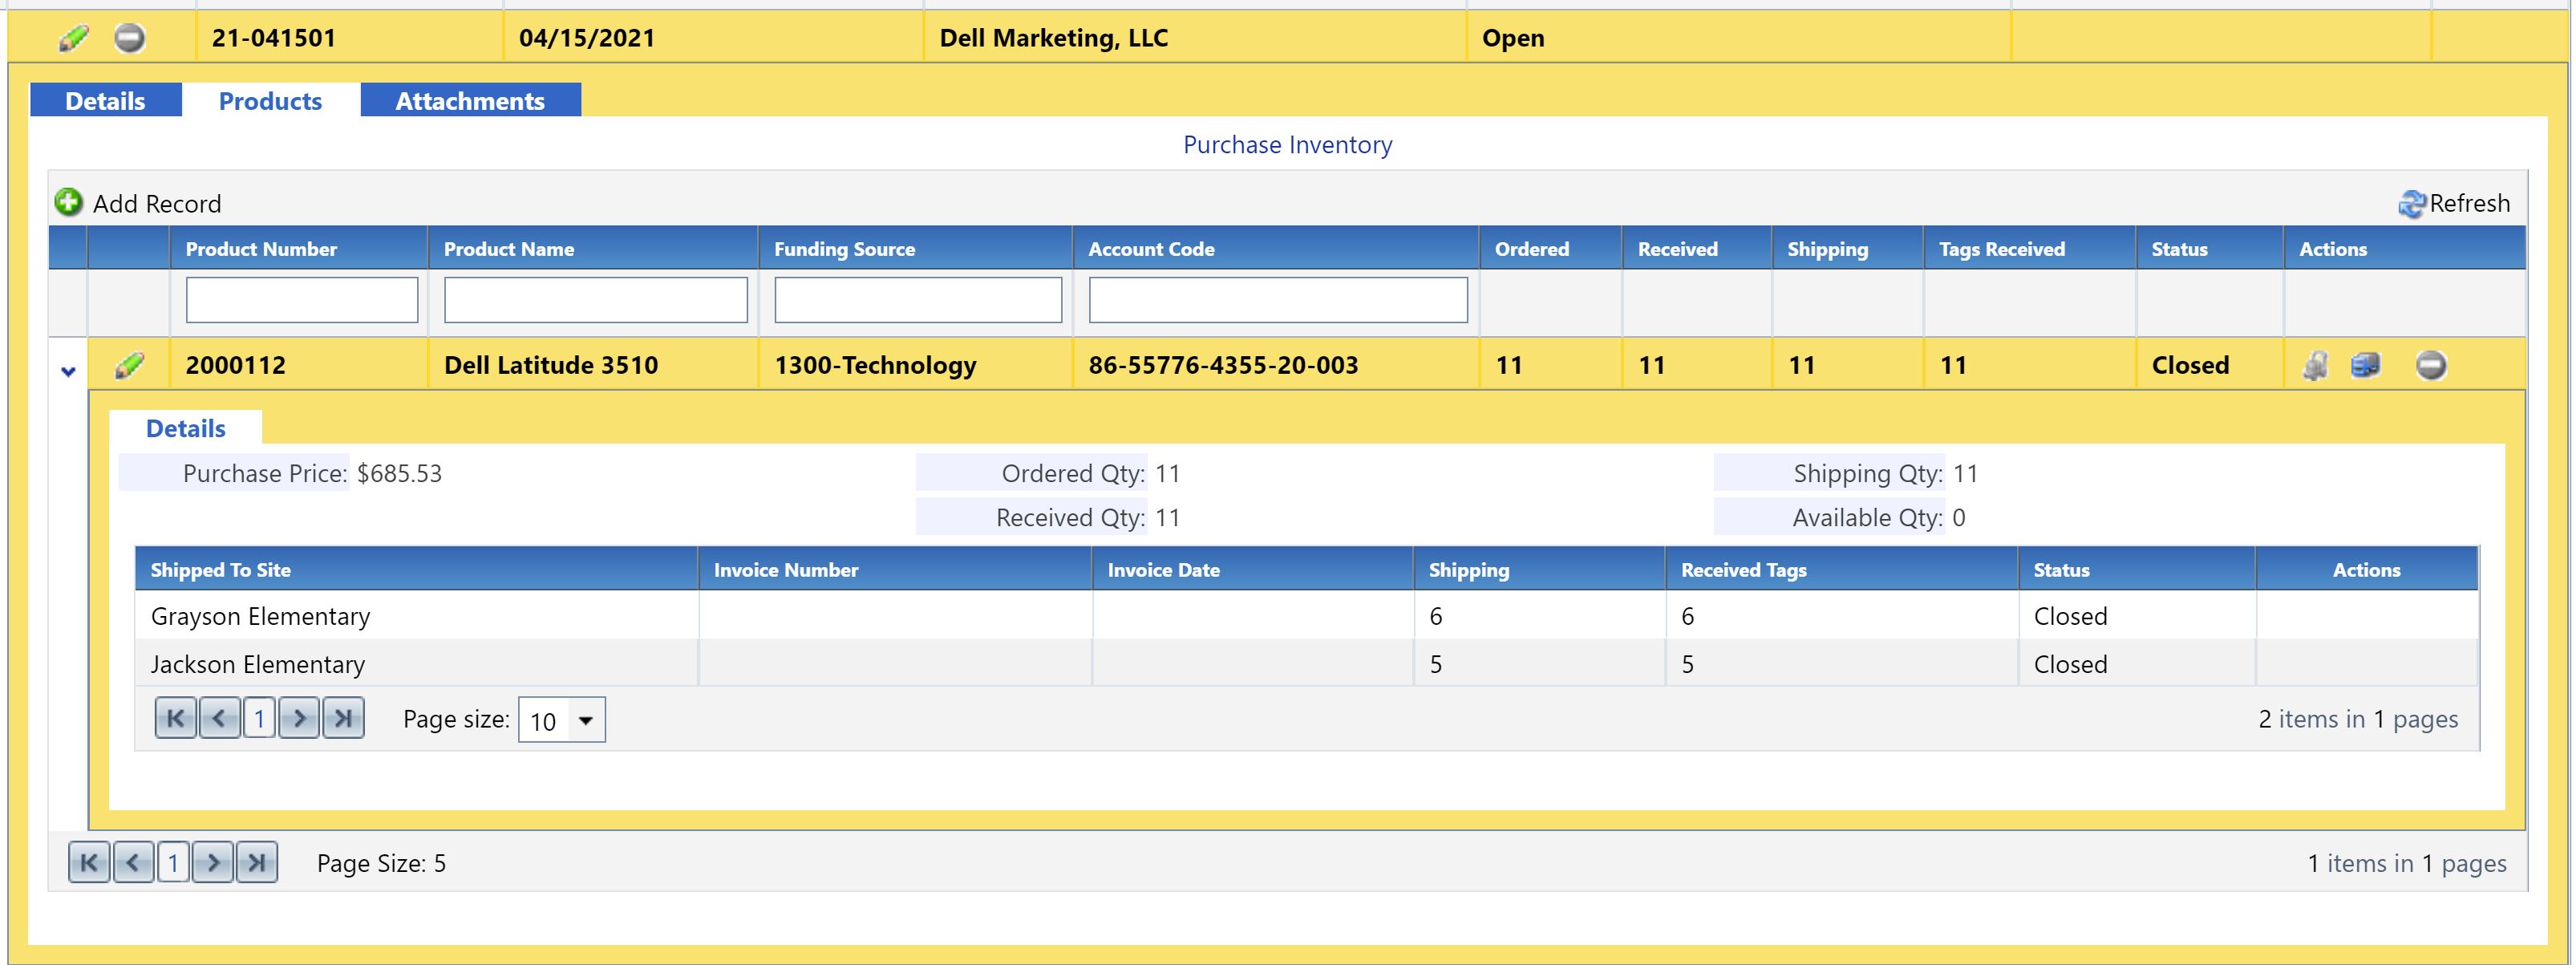
Task: Click the green Add Record plus icon
Action: point(68,202)
